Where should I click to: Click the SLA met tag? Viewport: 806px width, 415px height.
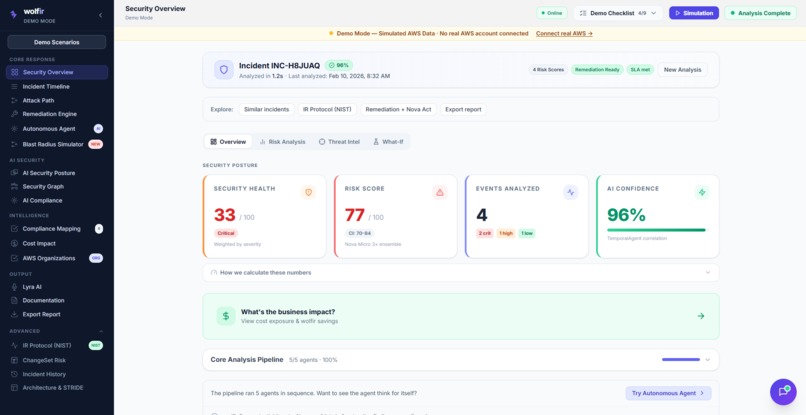(640, 69)
